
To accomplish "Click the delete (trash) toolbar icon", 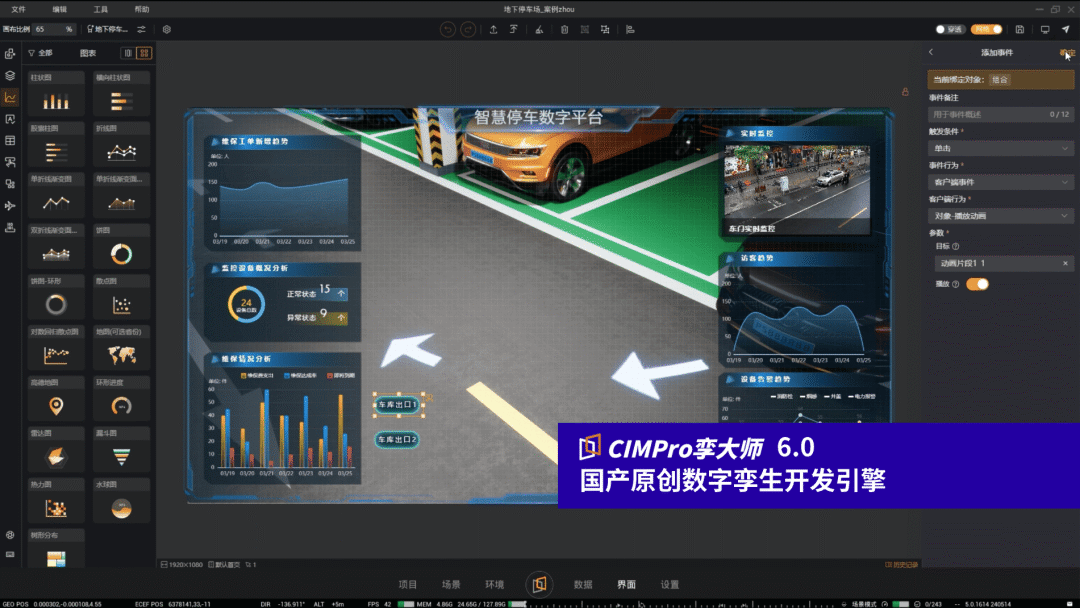I will (x=564, y=30).
